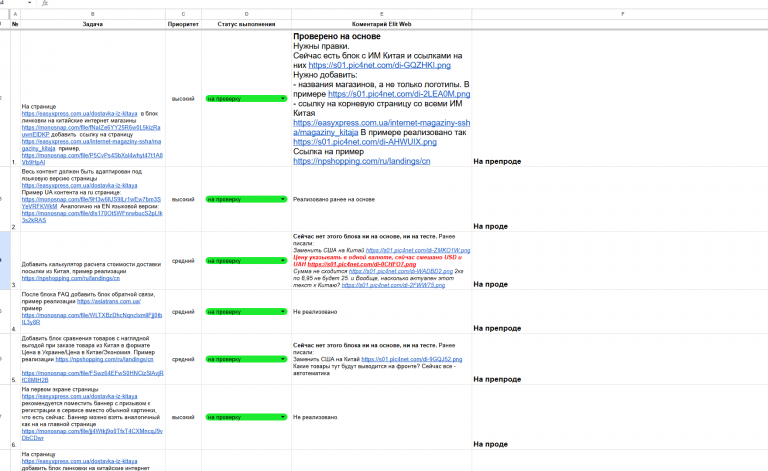Click the 'Приоритет' header cell
This screenshot has width=768, height=471.
[x=183, y=24]
